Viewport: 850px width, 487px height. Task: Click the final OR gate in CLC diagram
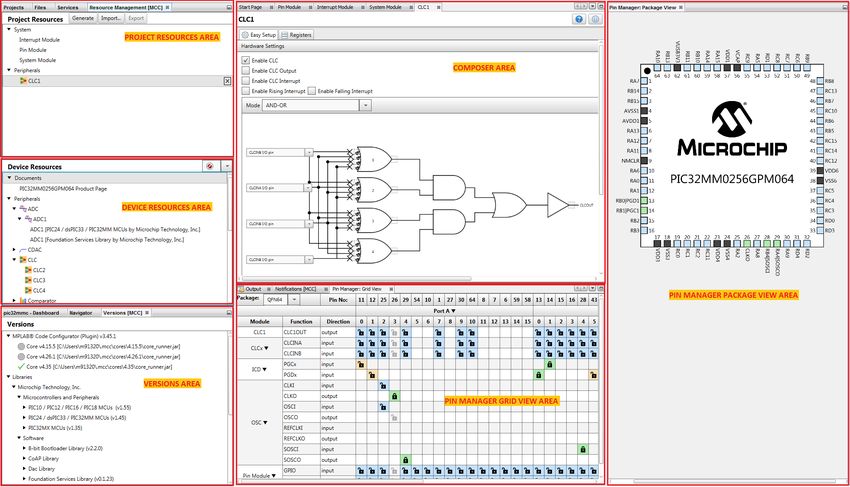[x=509, y=205]
